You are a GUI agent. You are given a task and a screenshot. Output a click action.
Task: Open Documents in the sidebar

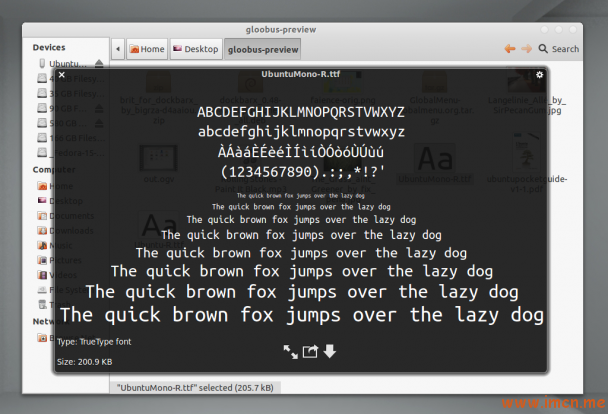[x=65, y=216]
